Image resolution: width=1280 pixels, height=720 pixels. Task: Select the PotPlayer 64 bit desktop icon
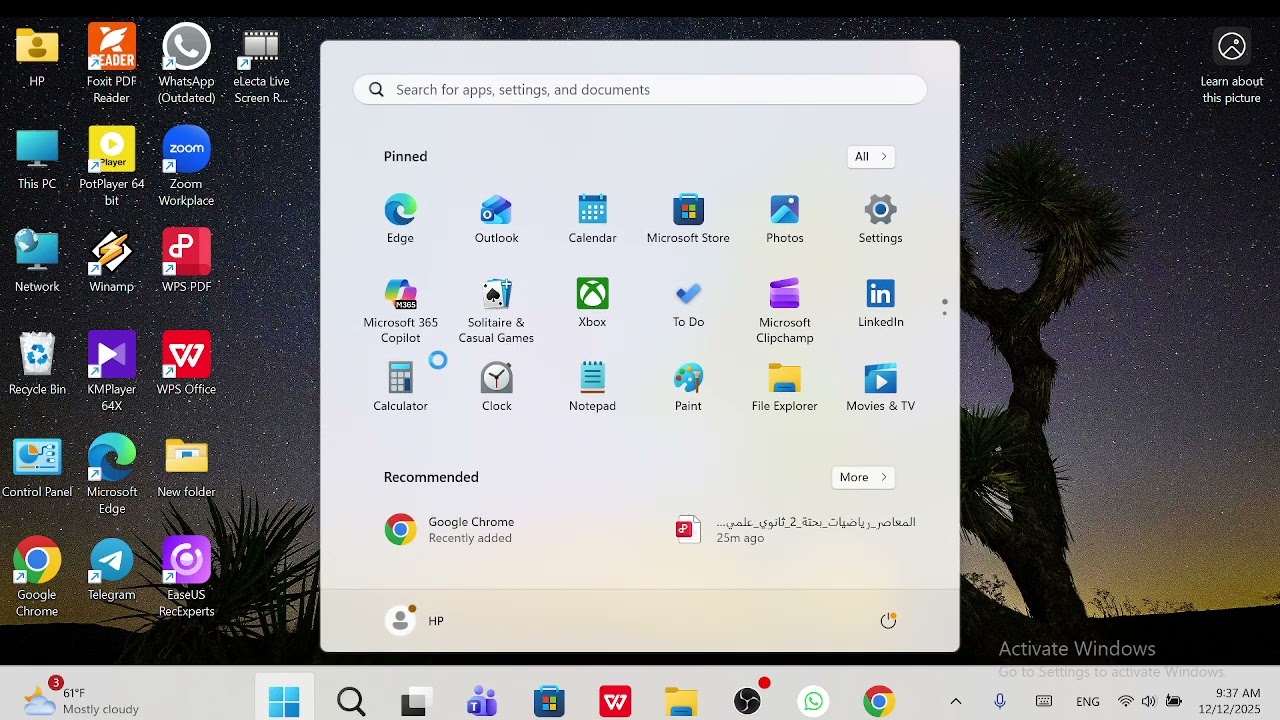click(x=111, y=167)
